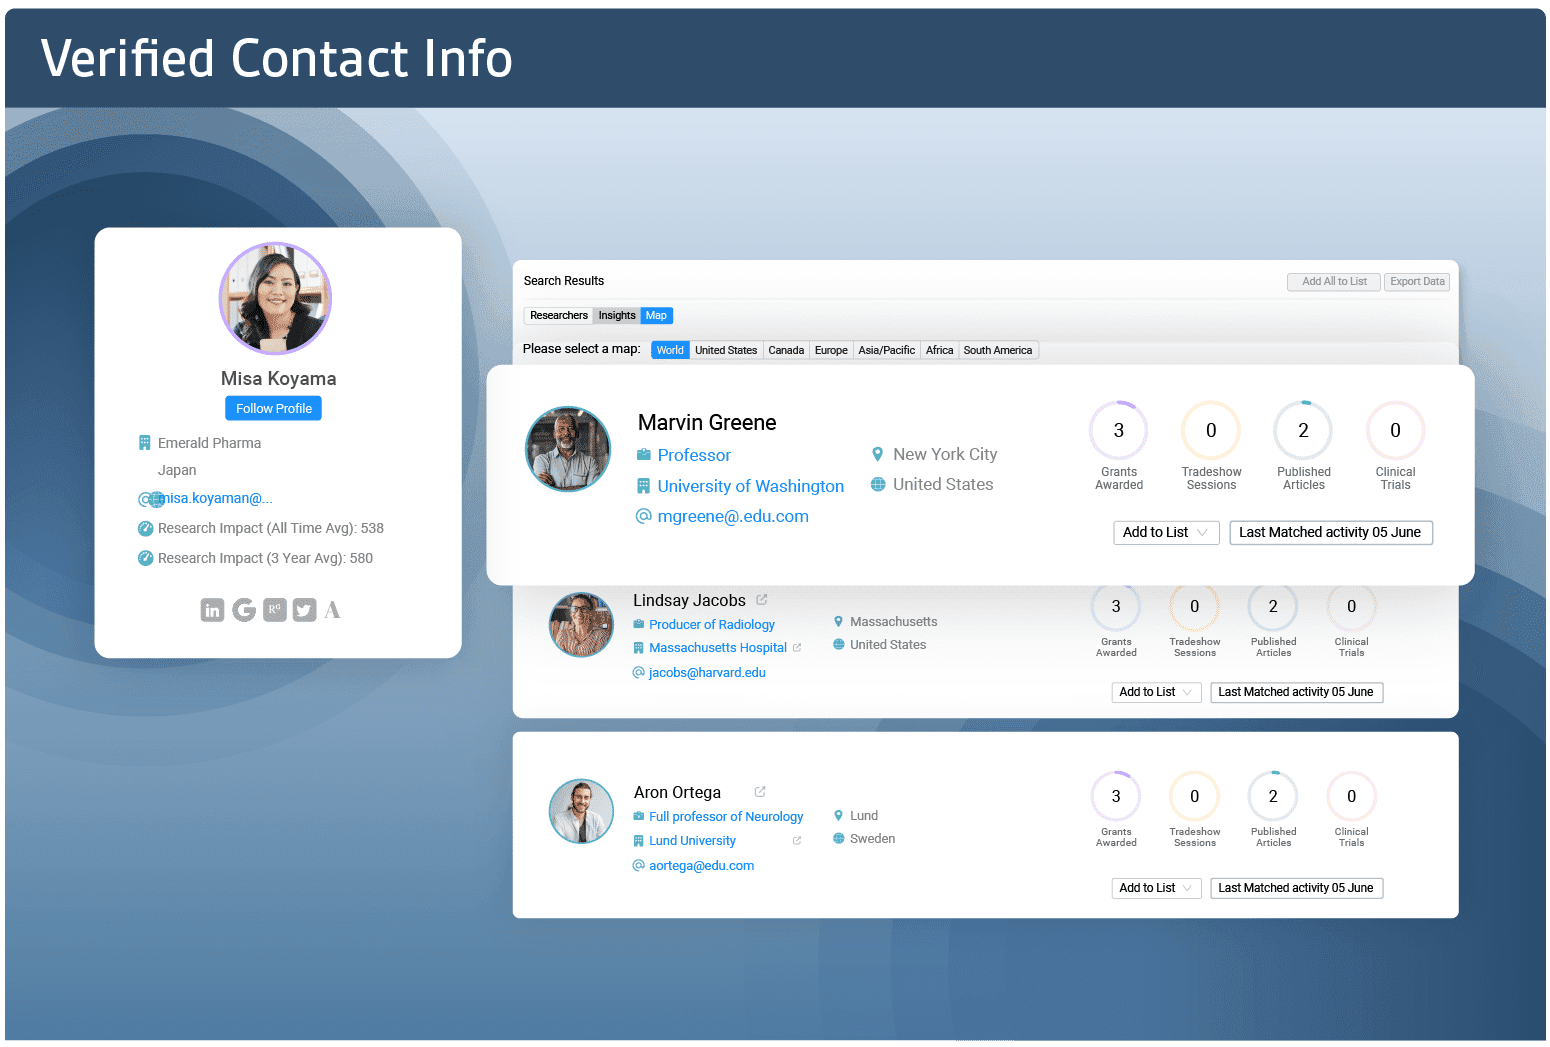The image size is (1550, 1047).
Task: Click Aron Ortega's Clinical Trials circle
Action: (1351, 797)
